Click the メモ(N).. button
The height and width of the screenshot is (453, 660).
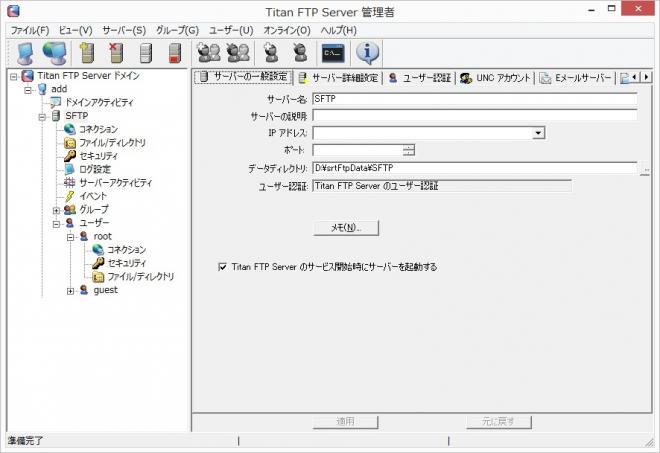tap(346, 228)
